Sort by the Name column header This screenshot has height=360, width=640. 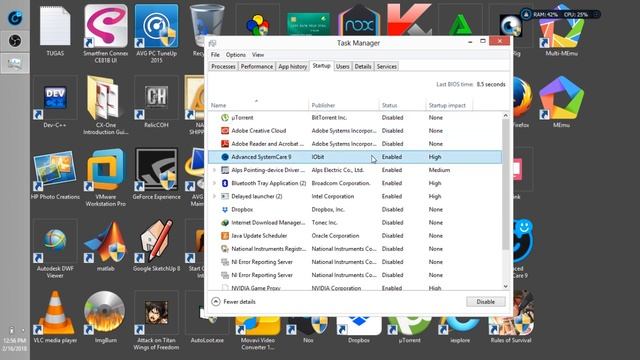pos(258,105)
